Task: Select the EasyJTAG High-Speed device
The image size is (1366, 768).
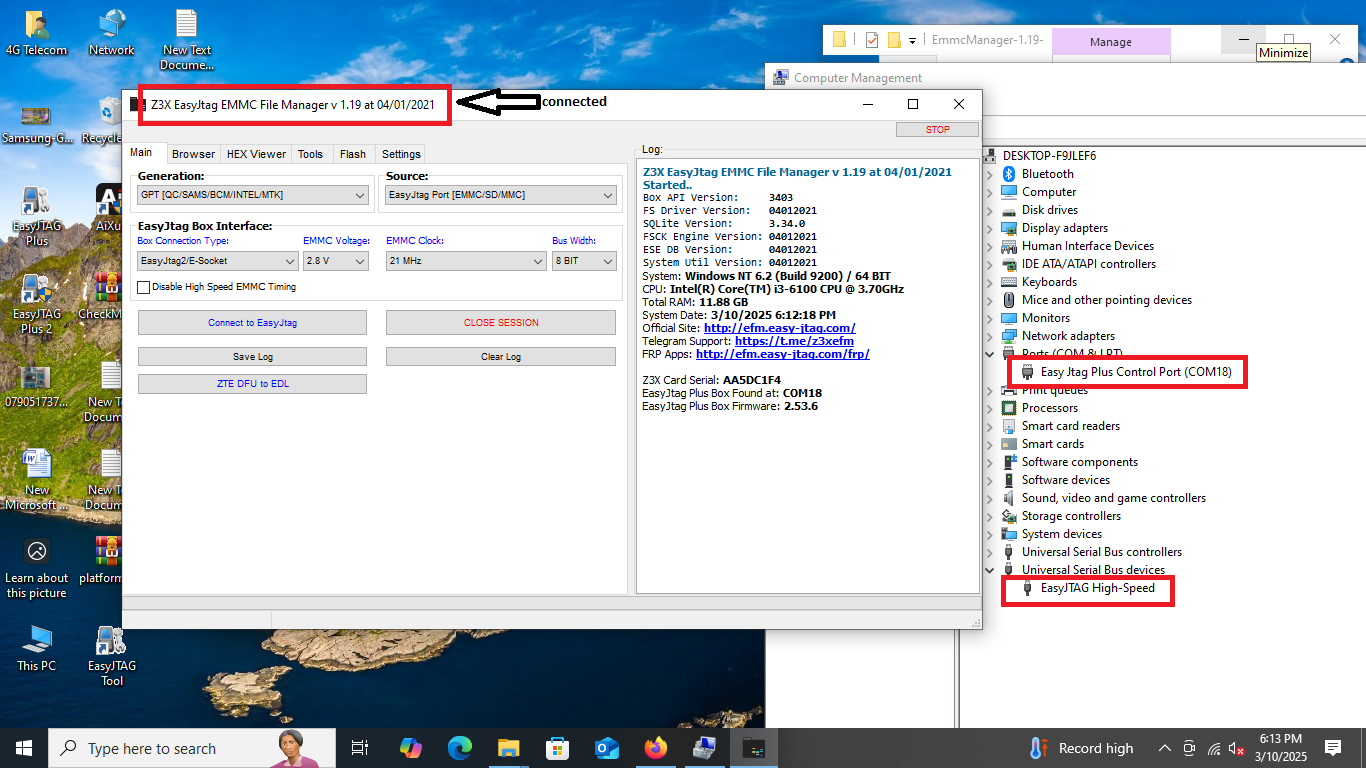Action: pos(1097,588)
